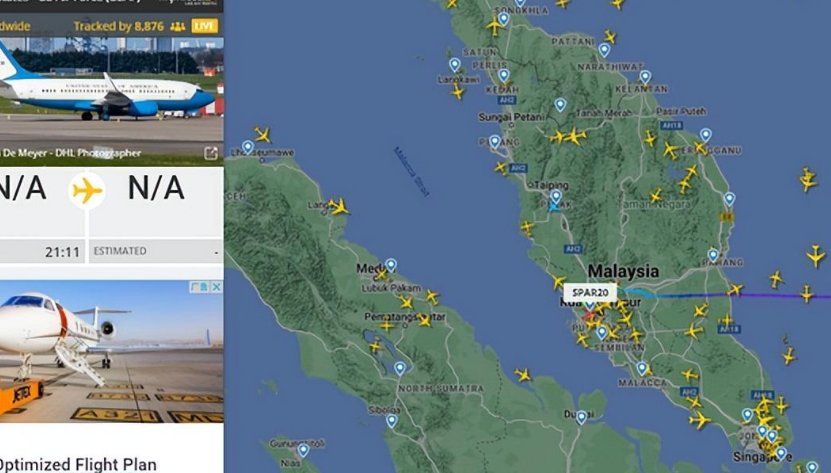Click the yellow plane route icon between N/A
The image size is (831, 473).
point(87,190)
